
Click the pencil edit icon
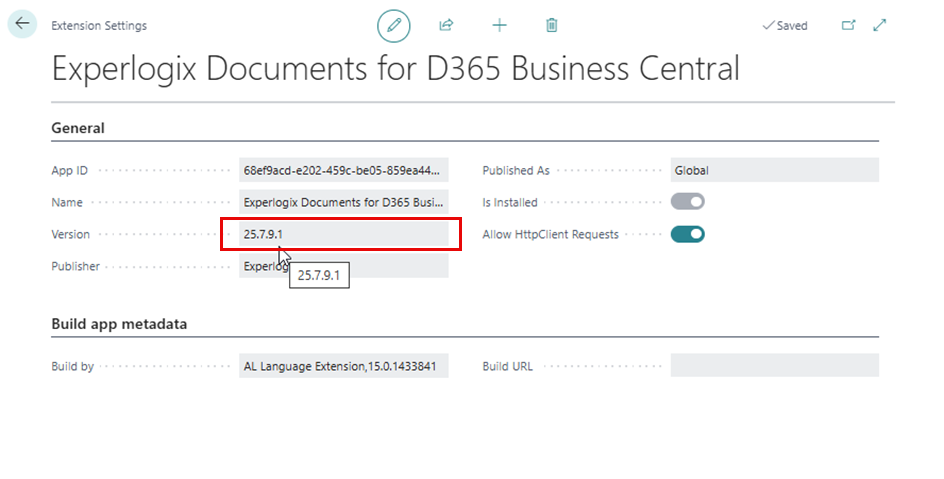point(394,25)
